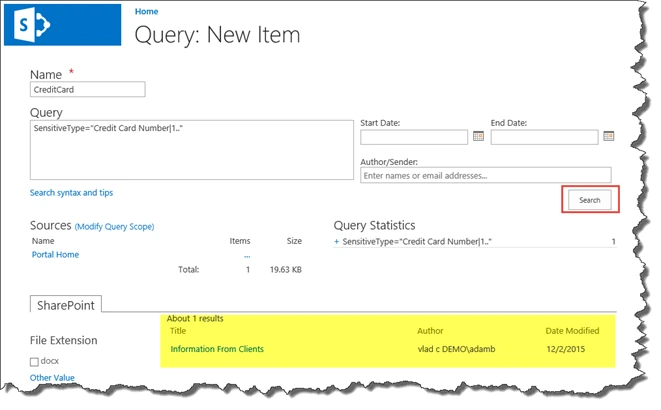Click Modify Query Scope link
661x410 pixels.
click(x=114, y=226)
